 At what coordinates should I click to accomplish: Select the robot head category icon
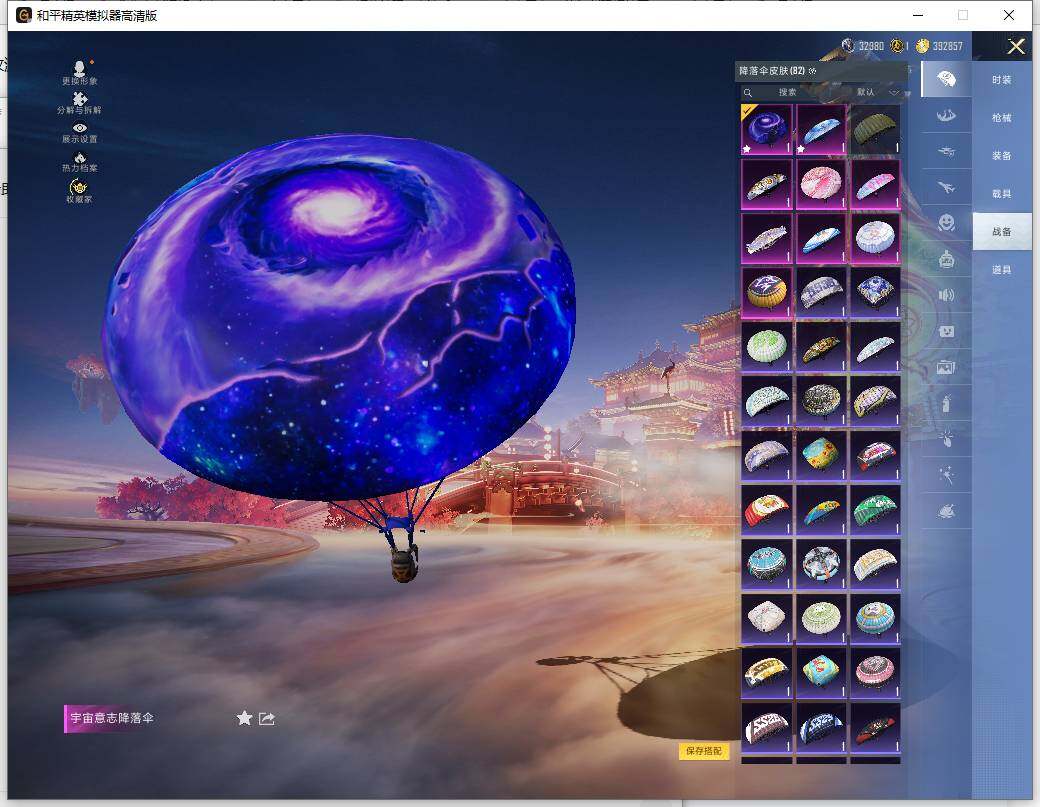click(946, 259)
